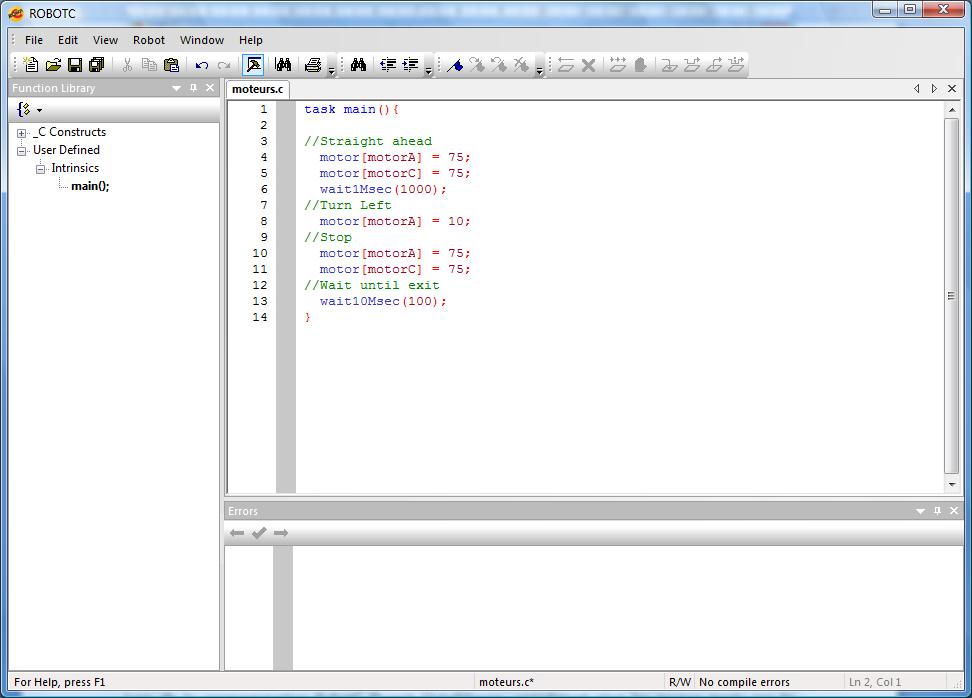This screenshot has width=972, height=698.
Task: Close the Errors panel
Action: [x=954, y=511]
